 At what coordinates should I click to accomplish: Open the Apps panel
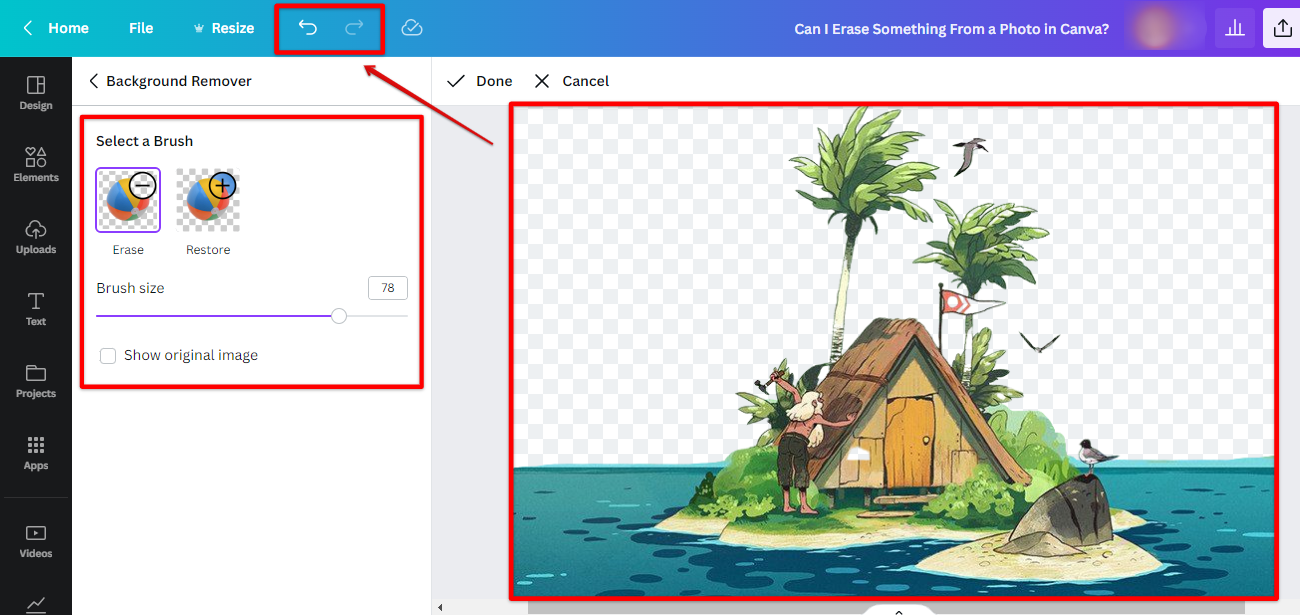click(x=35, y=452)
